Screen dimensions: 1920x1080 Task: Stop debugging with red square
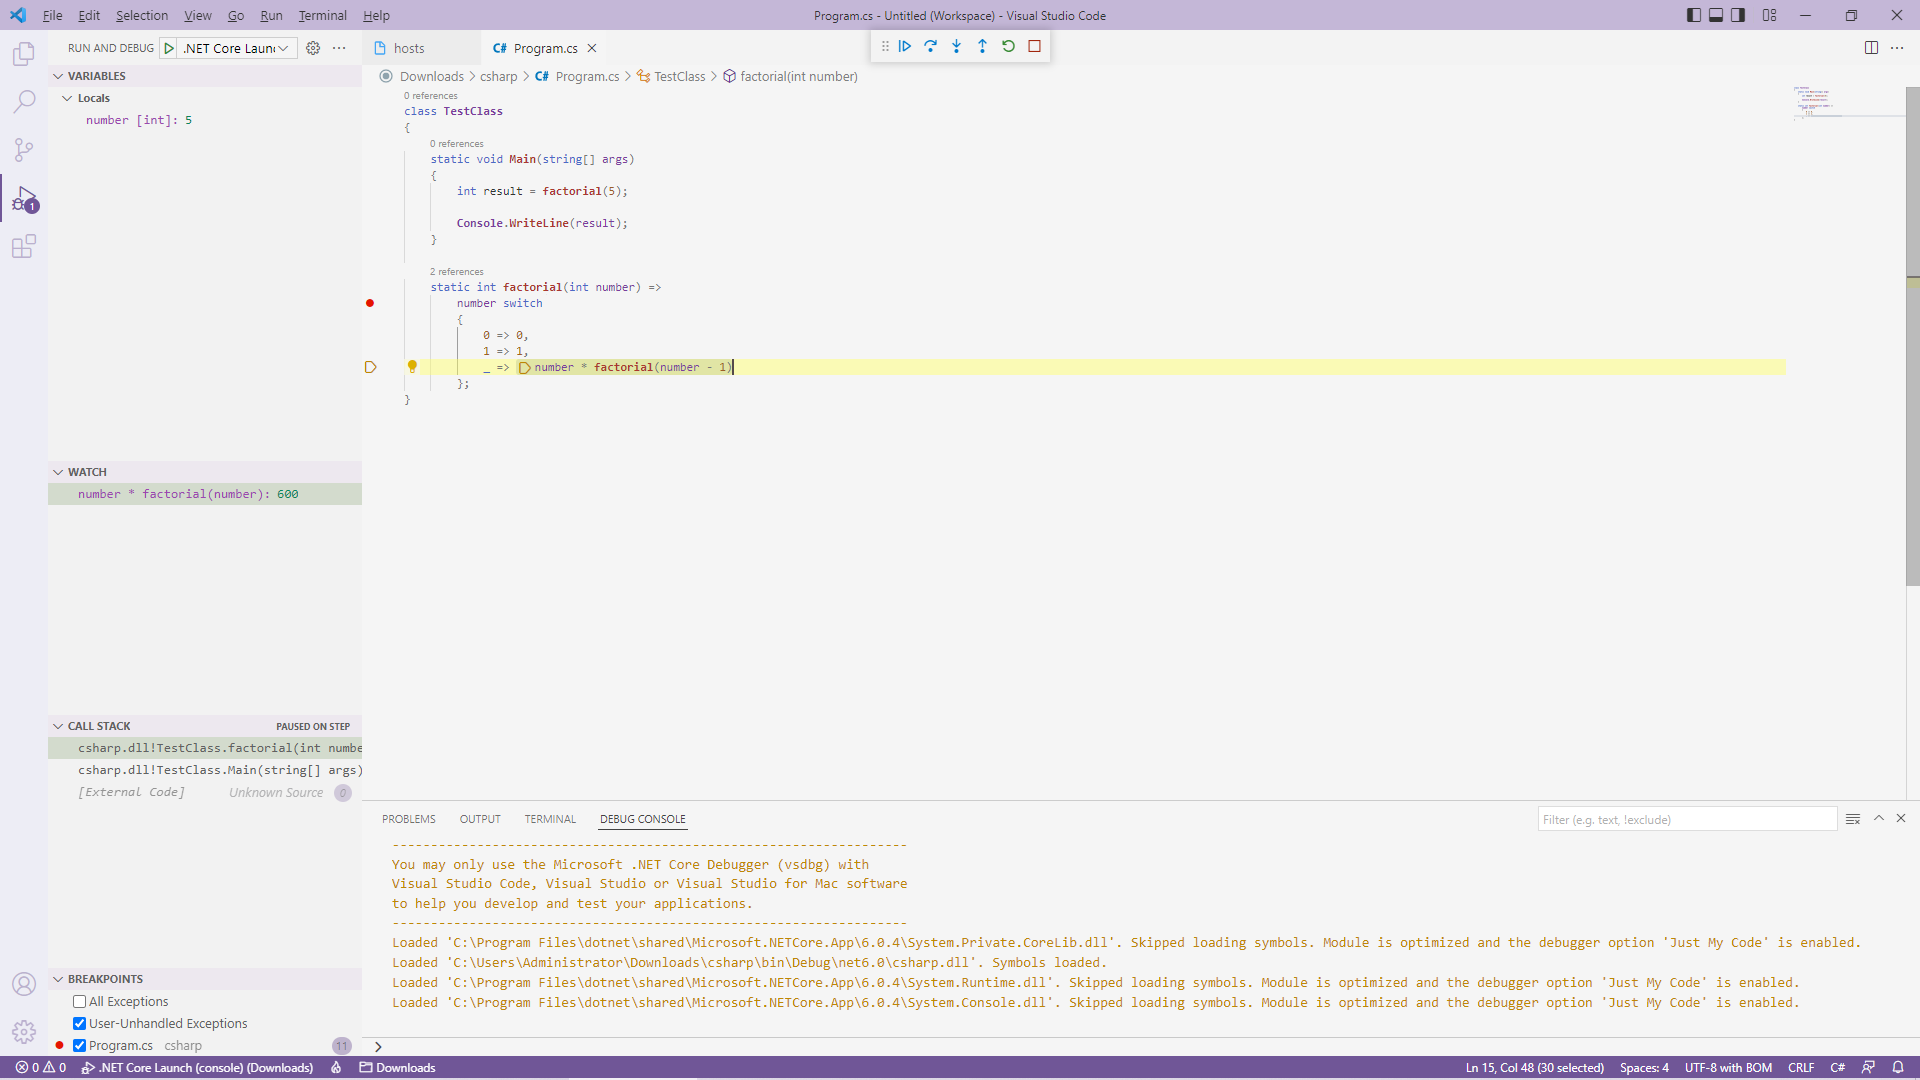pyautogui.click(x=1034, y=46)
